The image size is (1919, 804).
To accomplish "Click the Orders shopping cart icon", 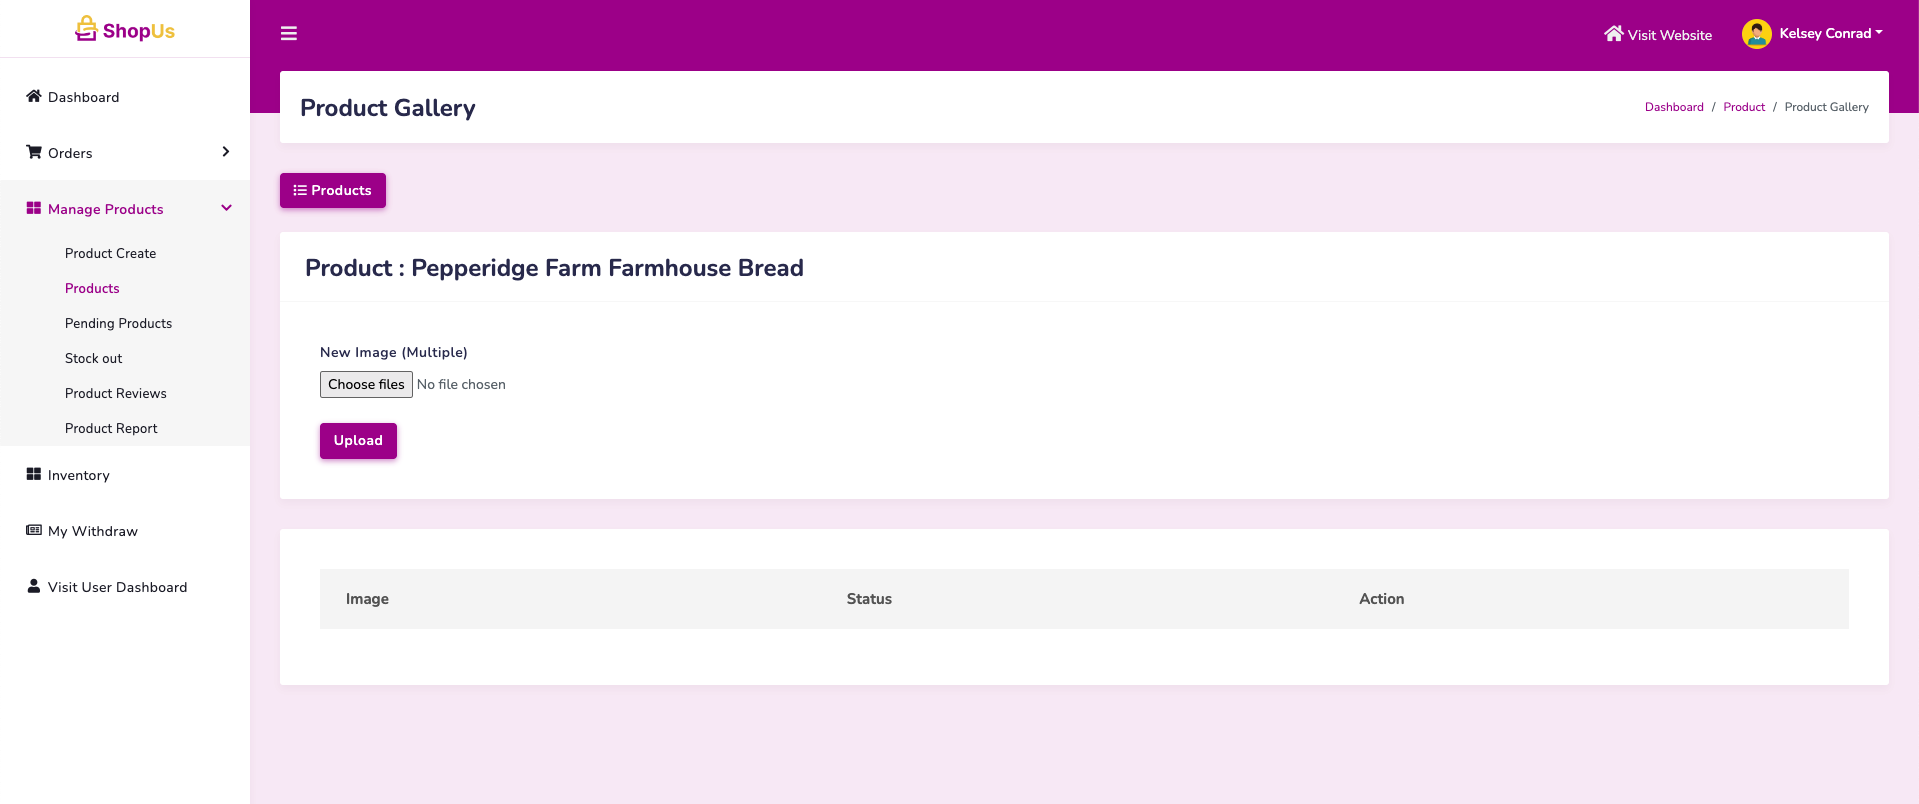I will 34,152.
